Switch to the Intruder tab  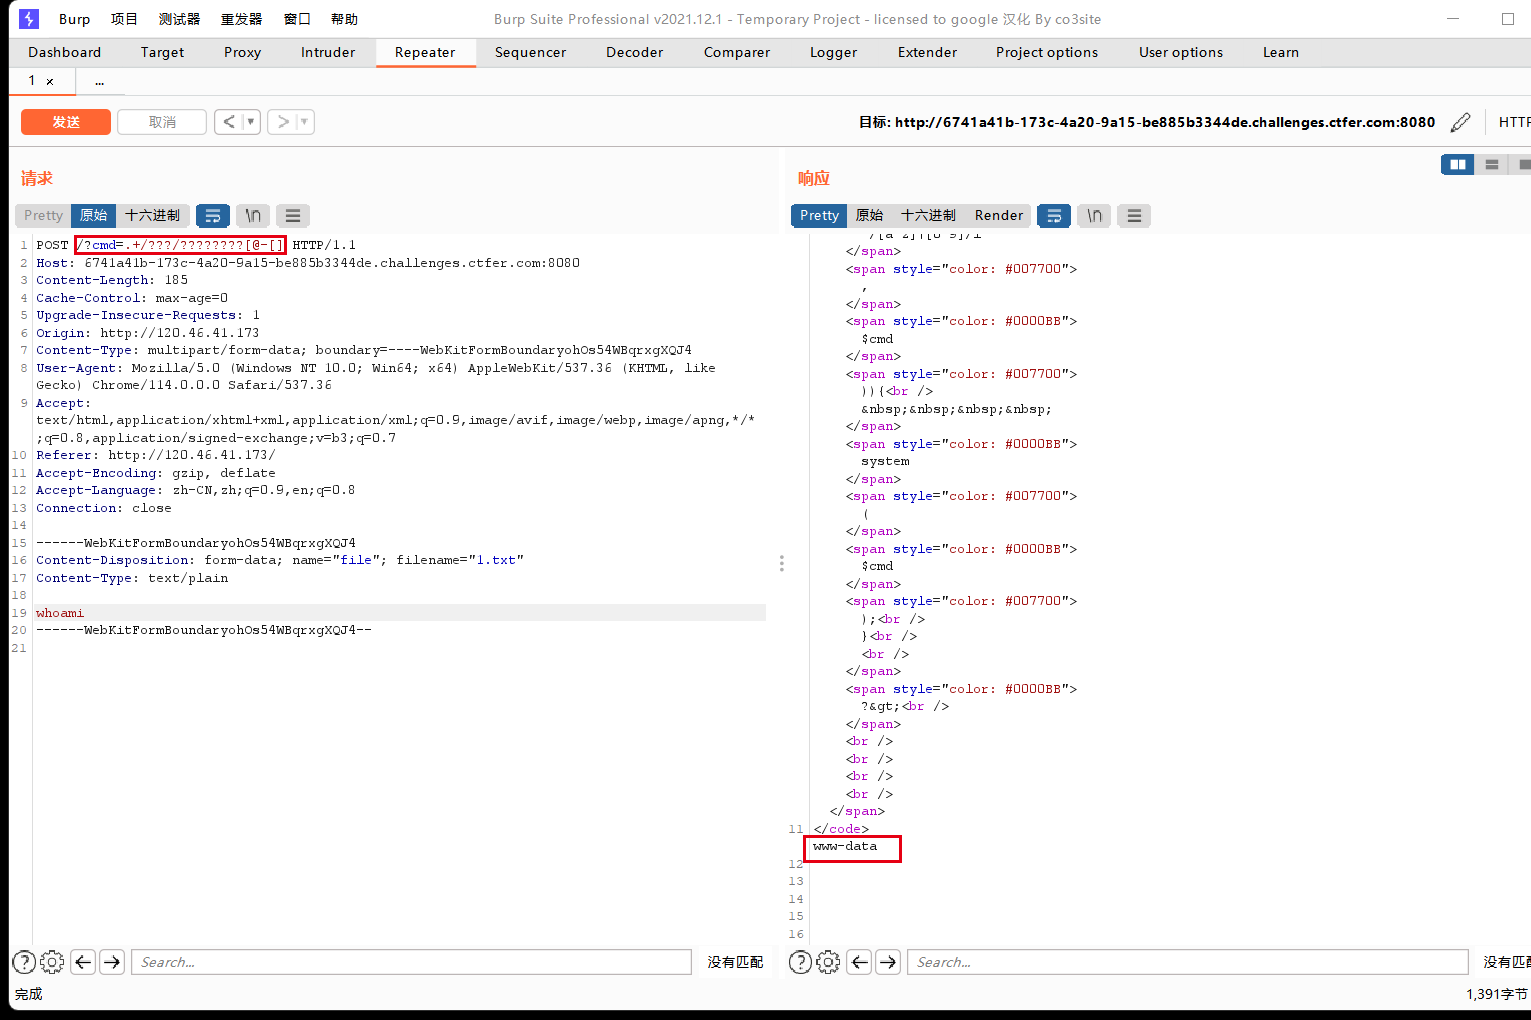point(328,52)
